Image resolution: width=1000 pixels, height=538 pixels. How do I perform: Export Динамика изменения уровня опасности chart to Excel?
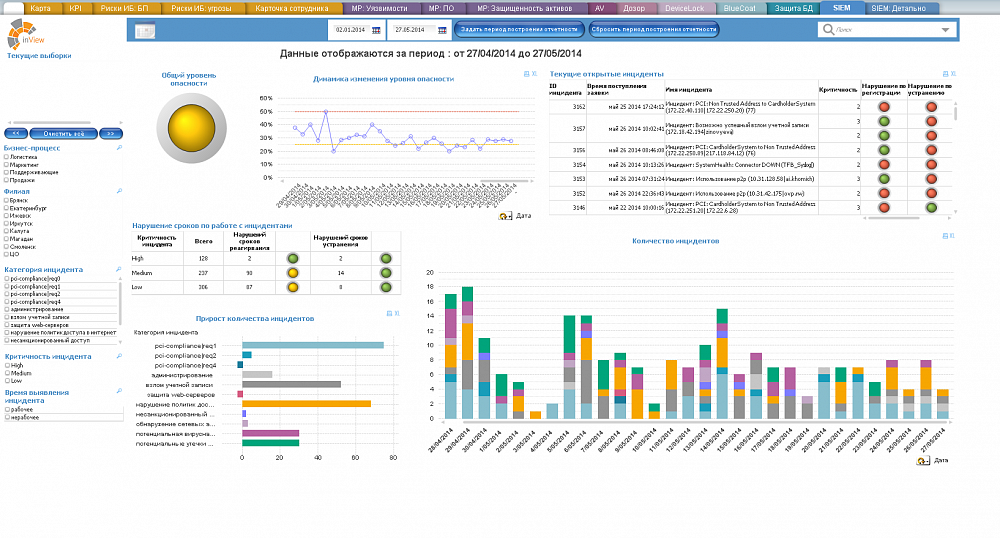[x=534, y=74]
